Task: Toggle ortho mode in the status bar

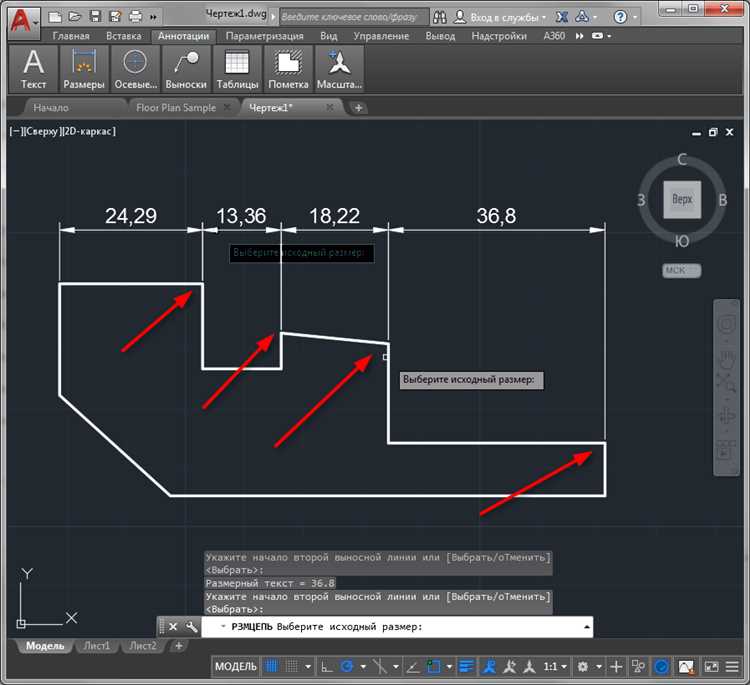Action: (327, 666)
